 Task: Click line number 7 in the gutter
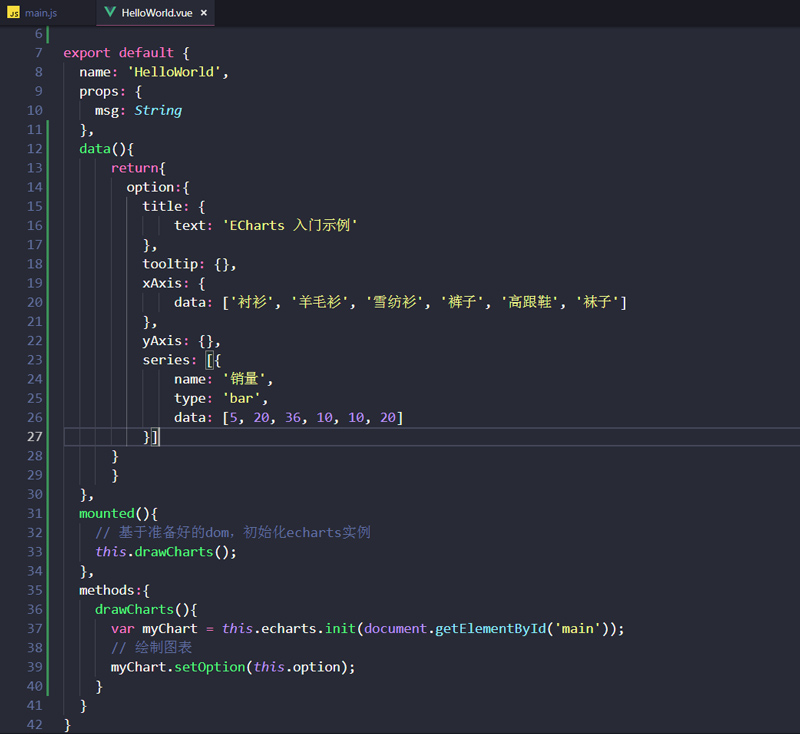coord(38,53)
